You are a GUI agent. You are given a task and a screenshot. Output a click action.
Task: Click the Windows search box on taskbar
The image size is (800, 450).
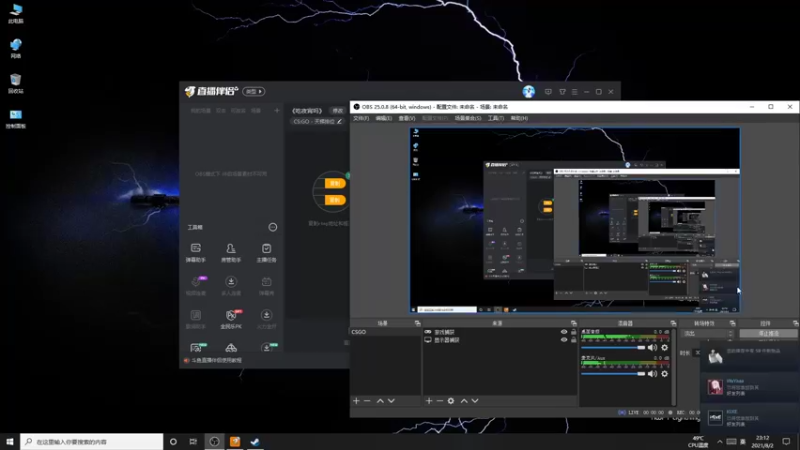coord(92,441)
